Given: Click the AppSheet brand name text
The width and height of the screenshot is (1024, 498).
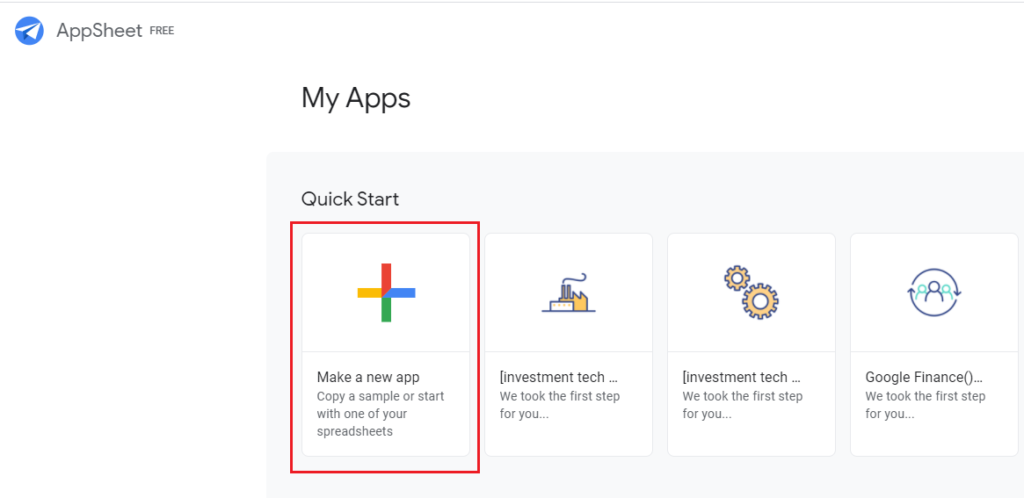Looking at the screenshot, I should (x=100, y=31).
